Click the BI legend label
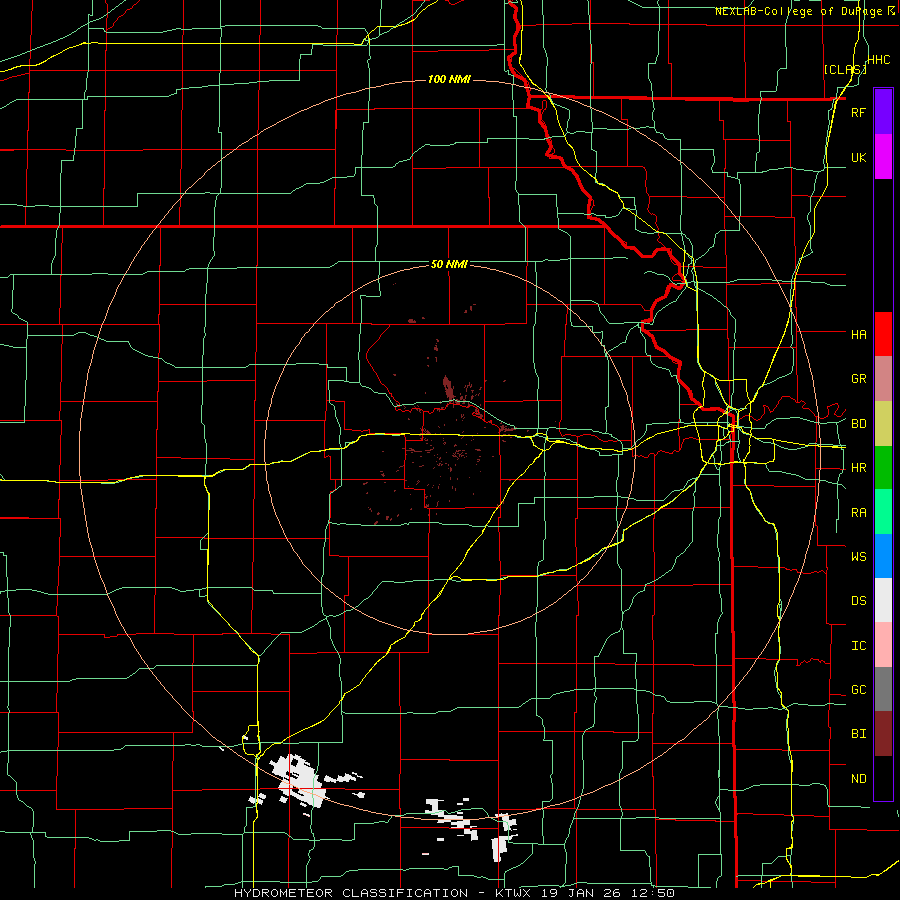The image size is (900, 900). 858,734
